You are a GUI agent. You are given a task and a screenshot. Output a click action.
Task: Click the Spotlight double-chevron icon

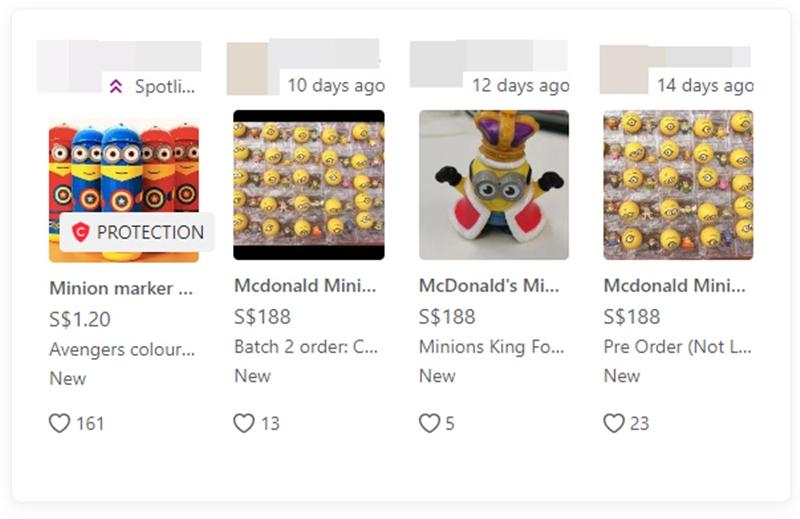116,87
